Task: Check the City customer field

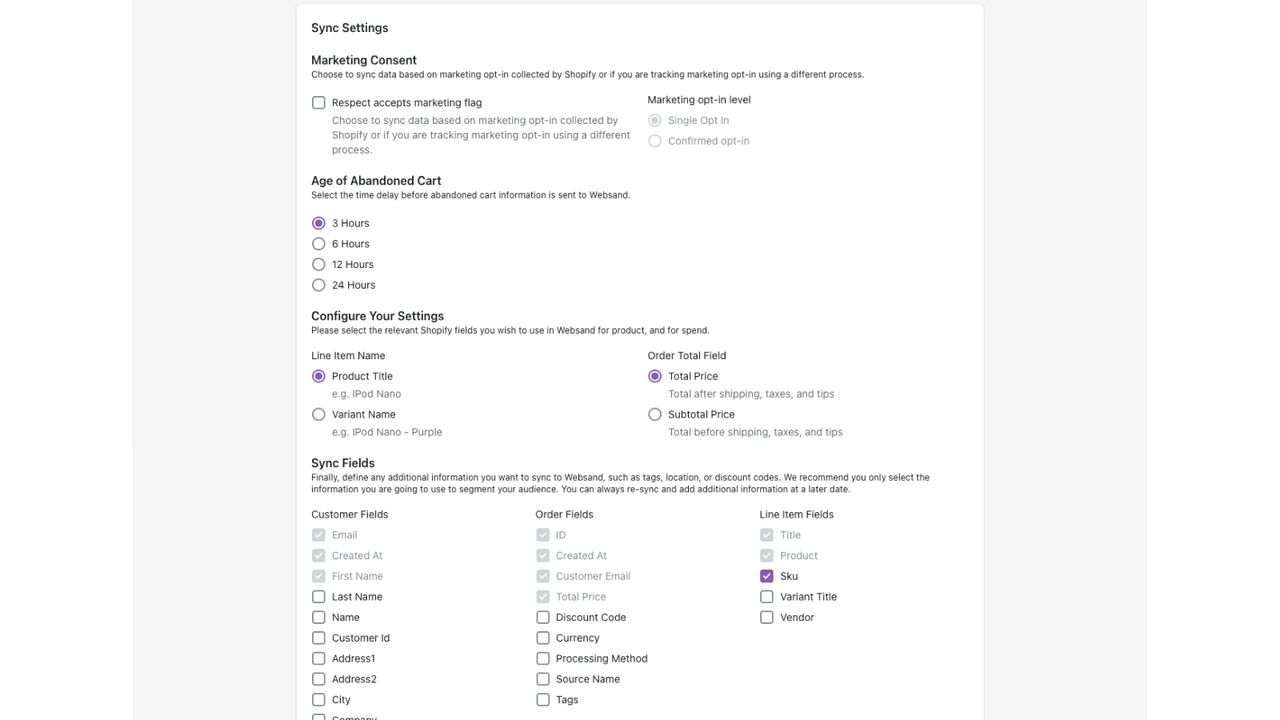Action: pos(318,699)
